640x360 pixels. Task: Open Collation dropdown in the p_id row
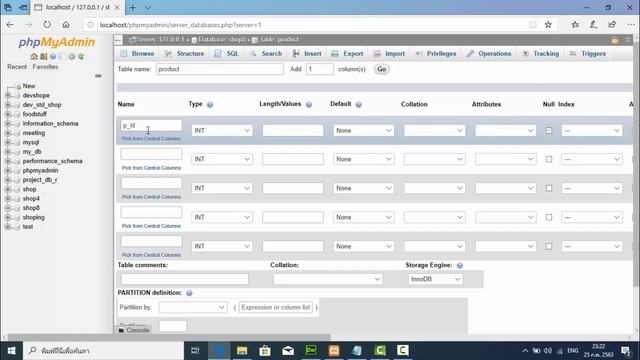[x=434, y=131]
